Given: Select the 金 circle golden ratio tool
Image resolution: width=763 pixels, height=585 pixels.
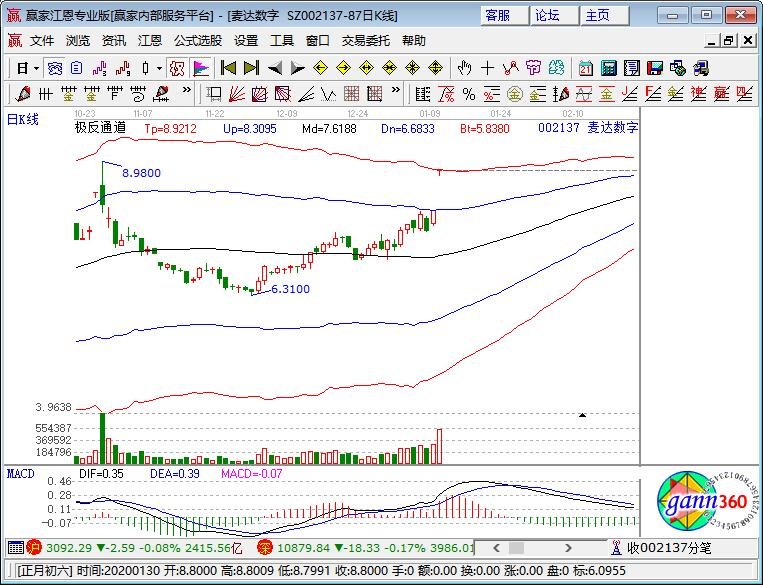Looking at the screenshot, I should 514,93.
